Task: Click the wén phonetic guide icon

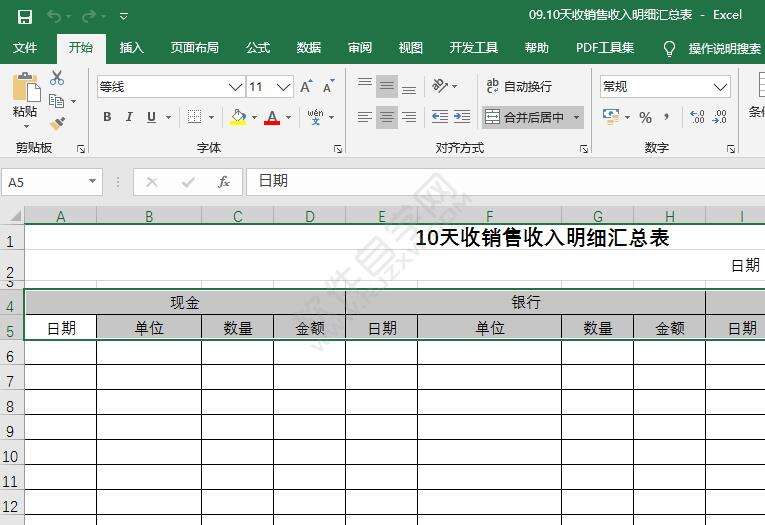Action: (x=315, y=117)
